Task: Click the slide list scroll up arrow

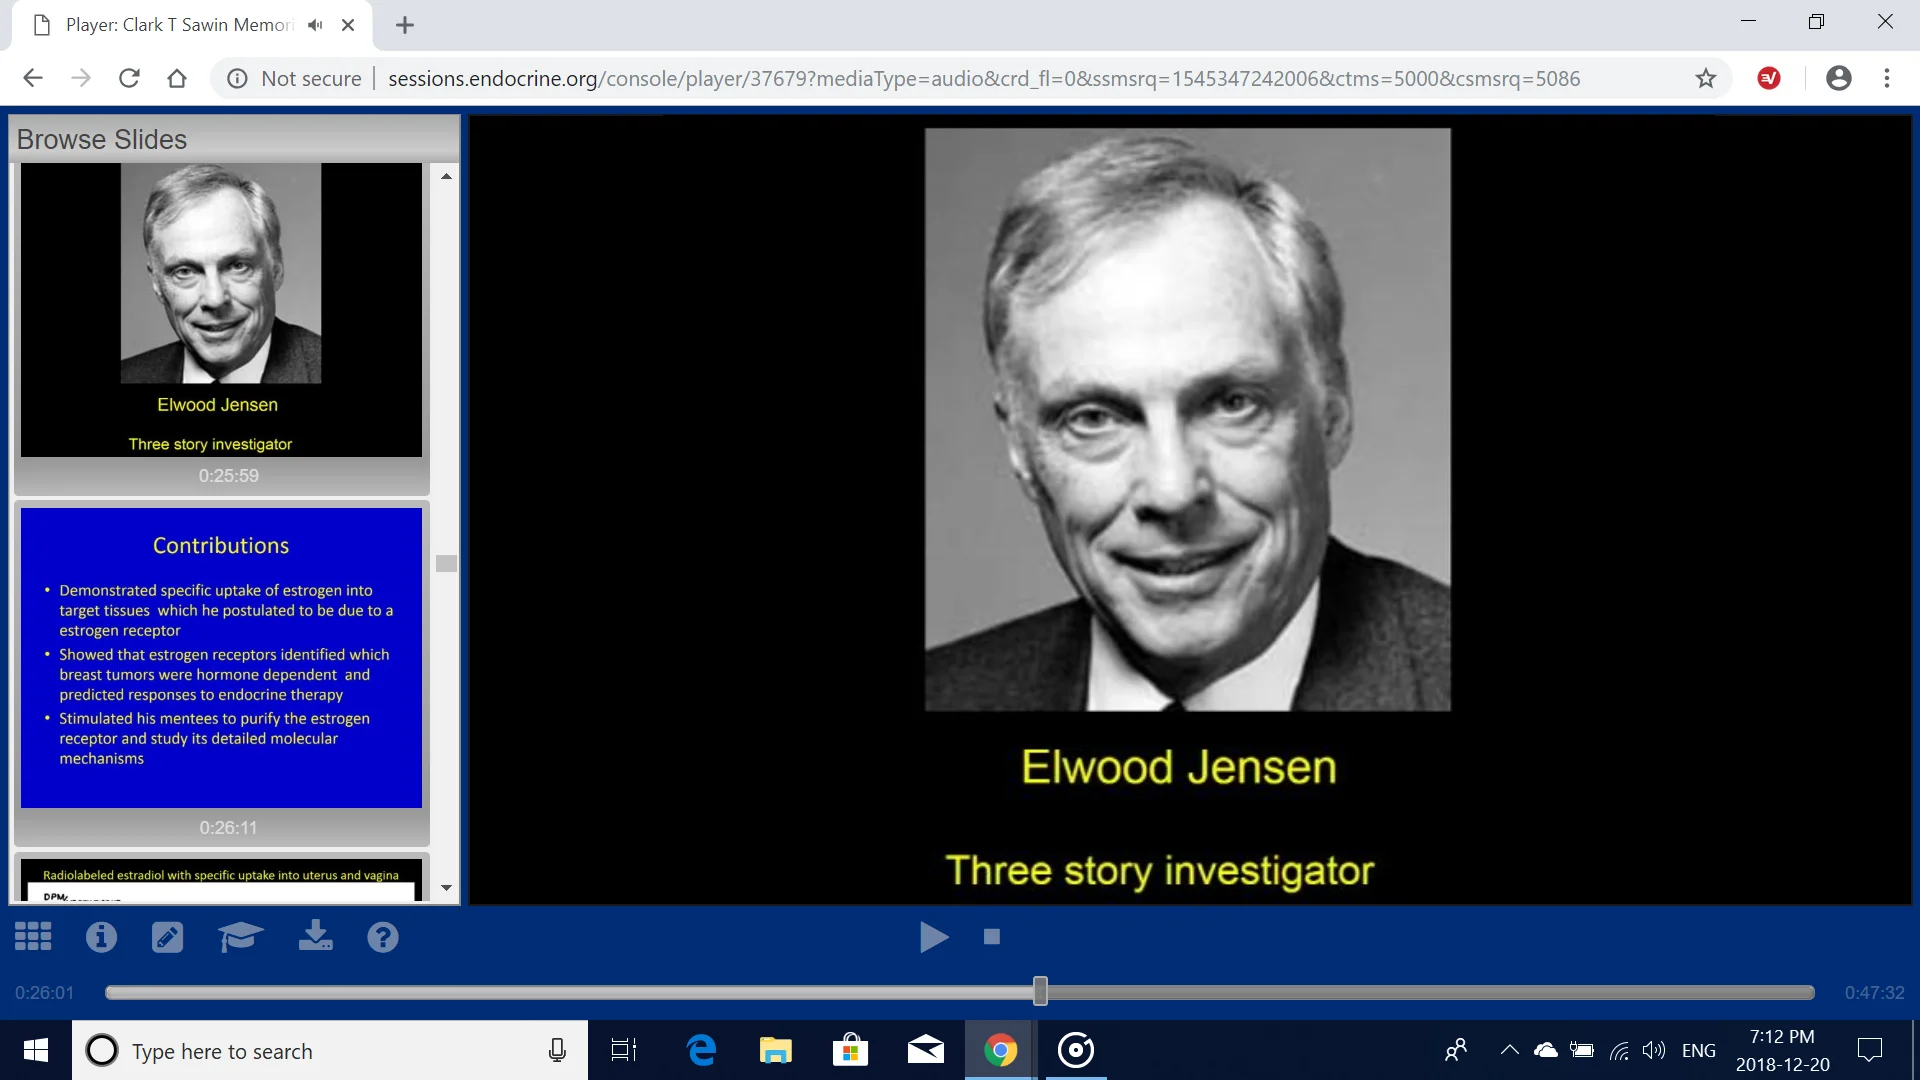Action: 446,176
